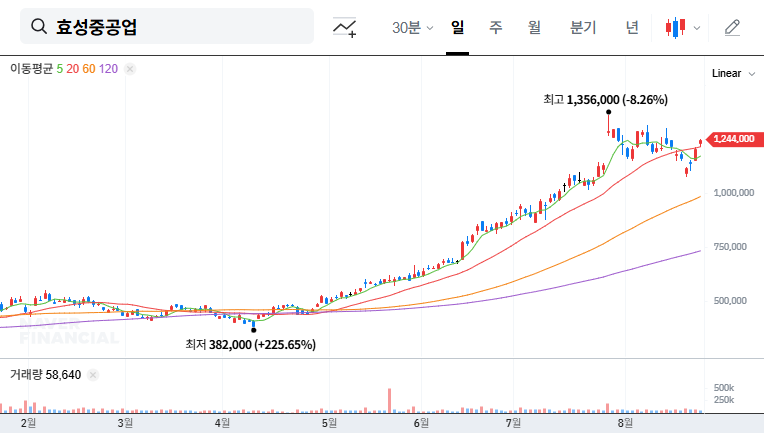The image size is (764, 433).
Task: Click the tallest volume bar in late May
Action: coord(390,401)
